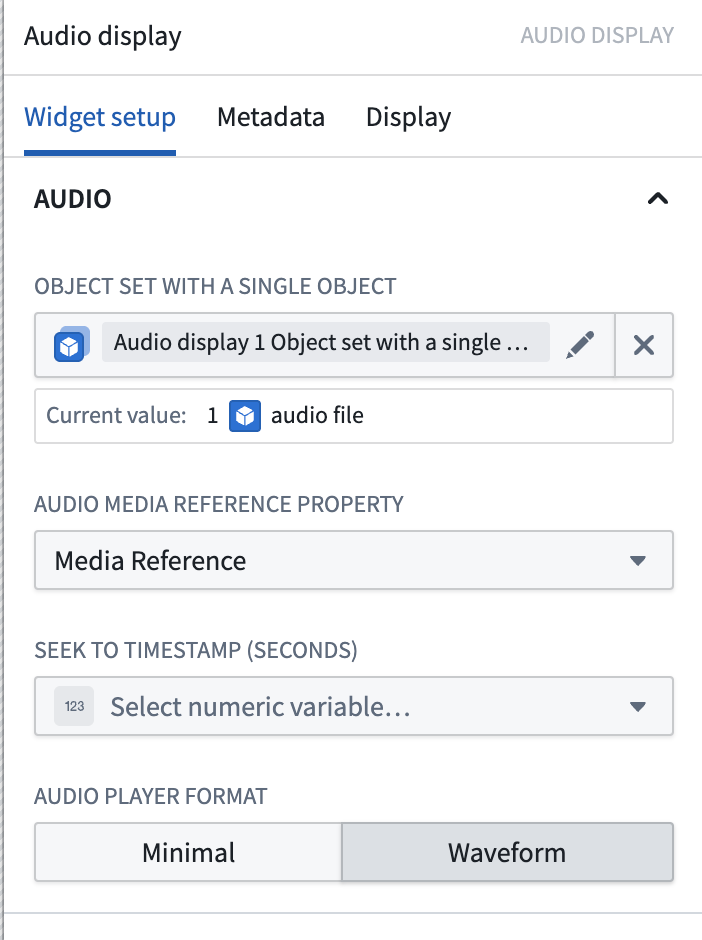The width and height of the screenshot is (702, 940).
Task: Click the highlighted Waveform format segment
Action: pos(507,852)
